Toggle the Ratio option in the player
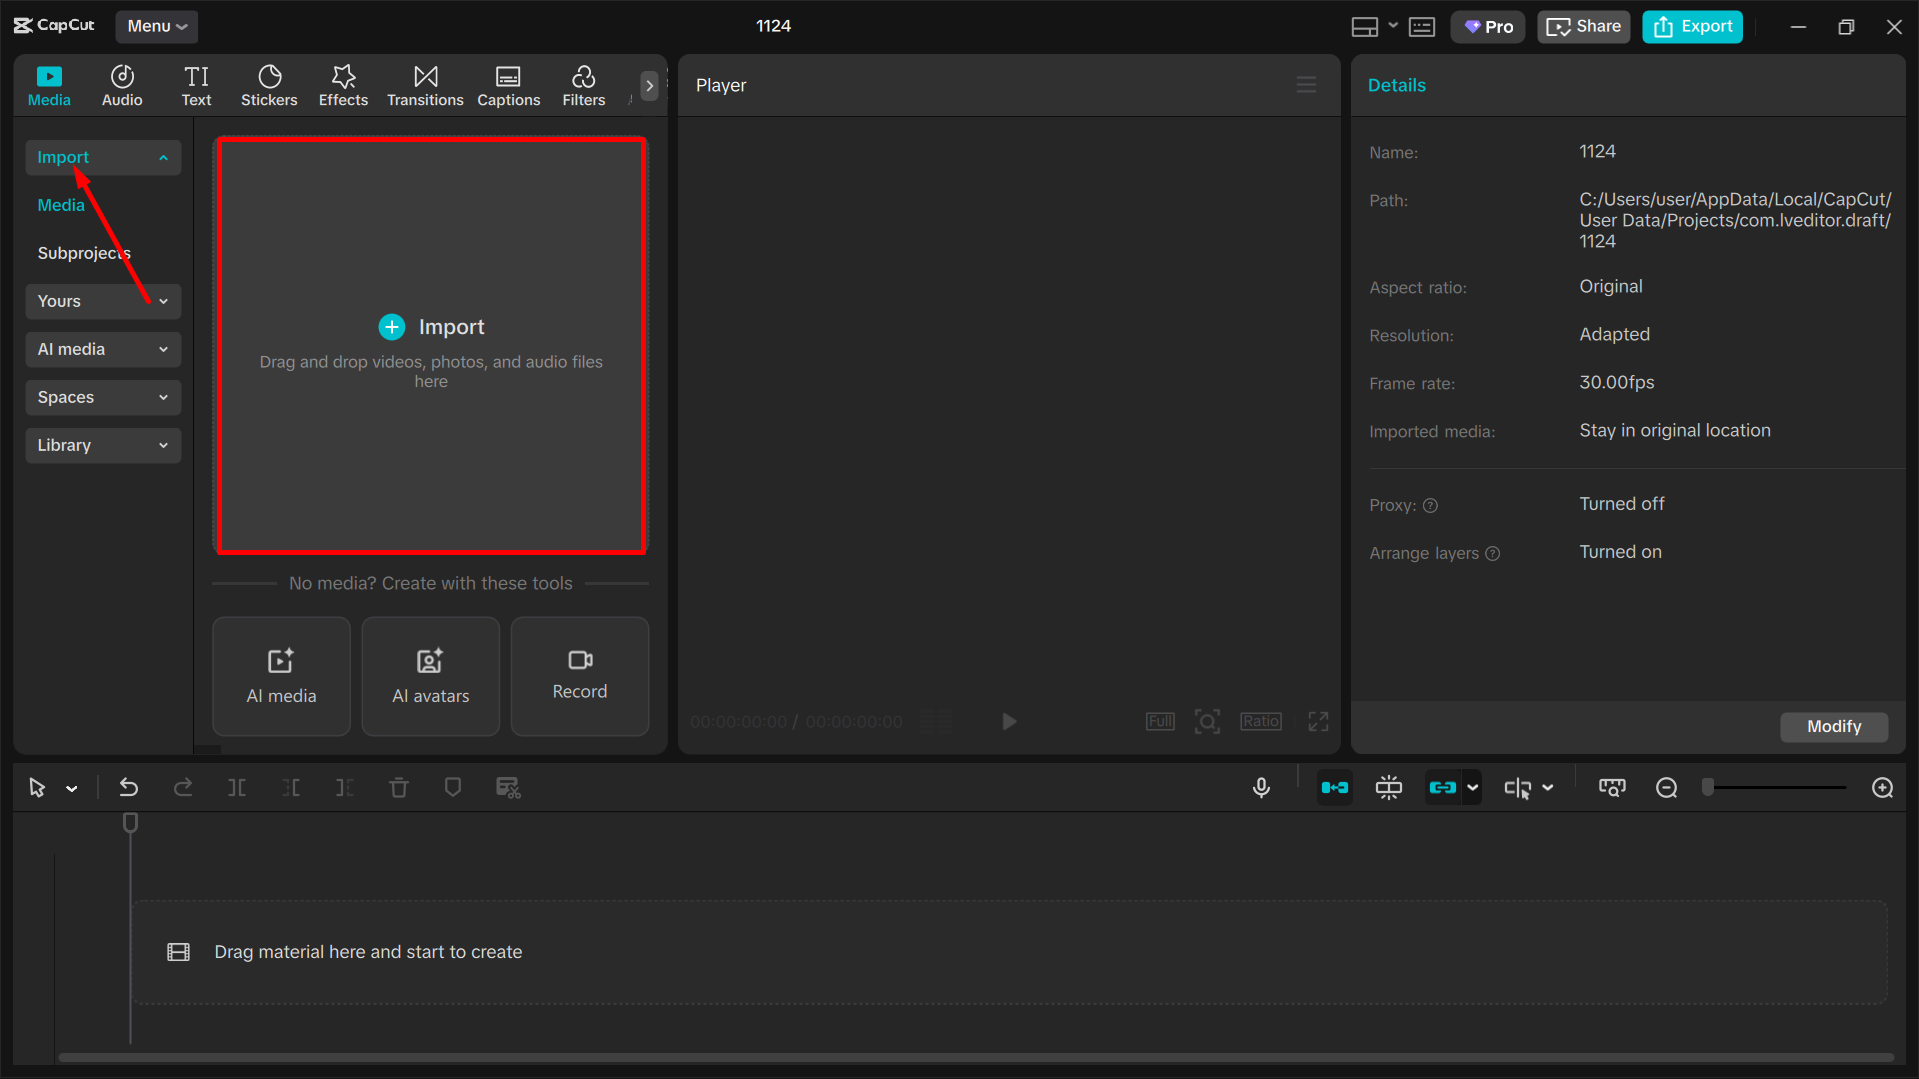The height and width of the screenshot is (1079, 1919). click(x=1260, y=720)
